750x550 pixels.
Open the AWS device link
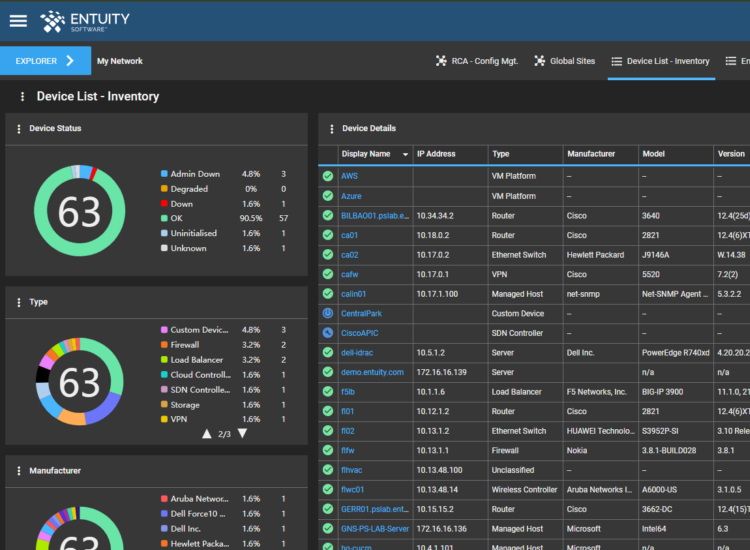(349, 176)
